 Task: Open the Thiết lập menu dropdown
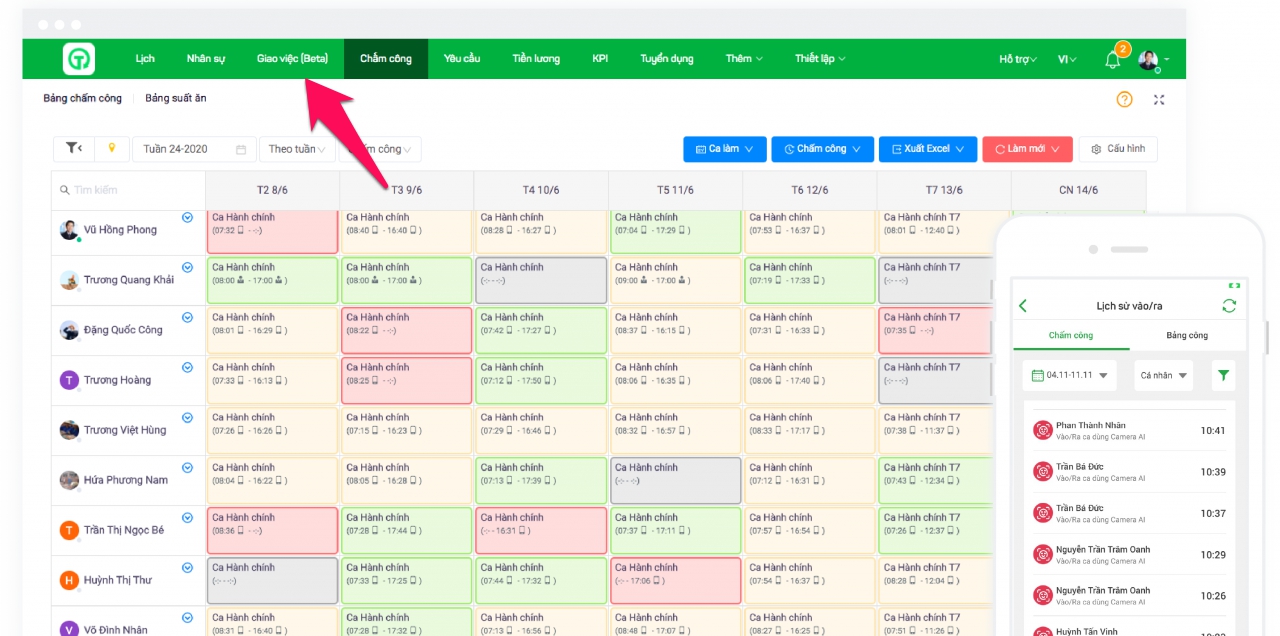tap(820, 59)
